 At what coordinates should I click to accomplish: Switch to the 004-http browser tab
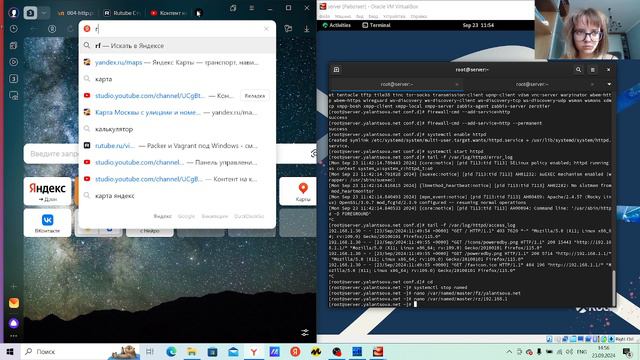tap(76, 13)
